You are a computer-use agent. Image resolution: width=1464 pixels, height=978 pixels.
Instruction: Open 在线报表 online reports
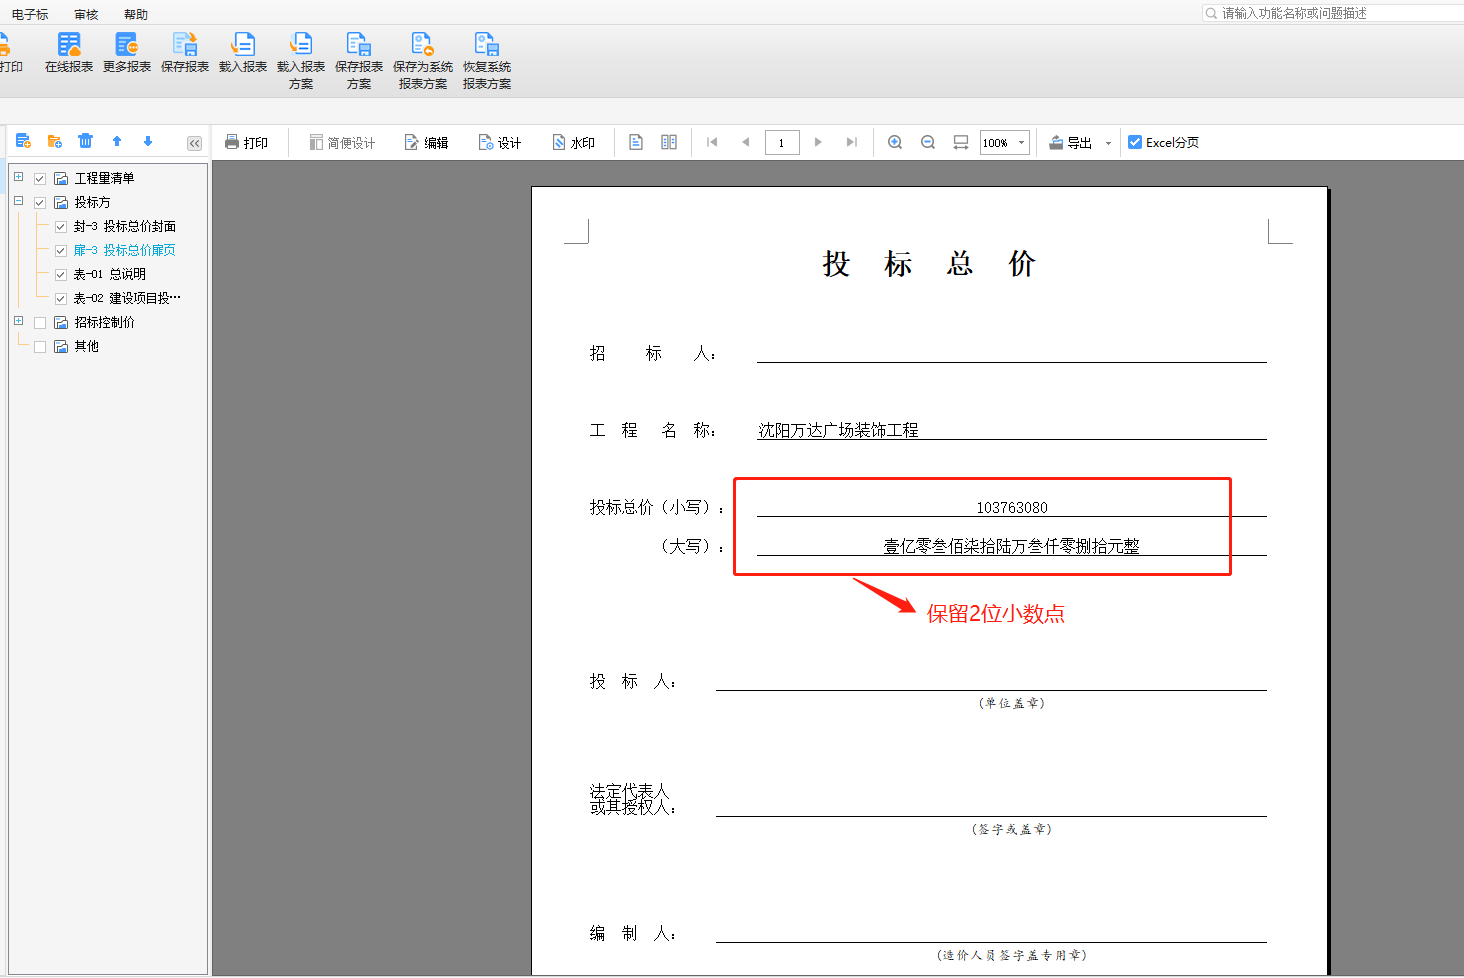click(x=69, y=53)
